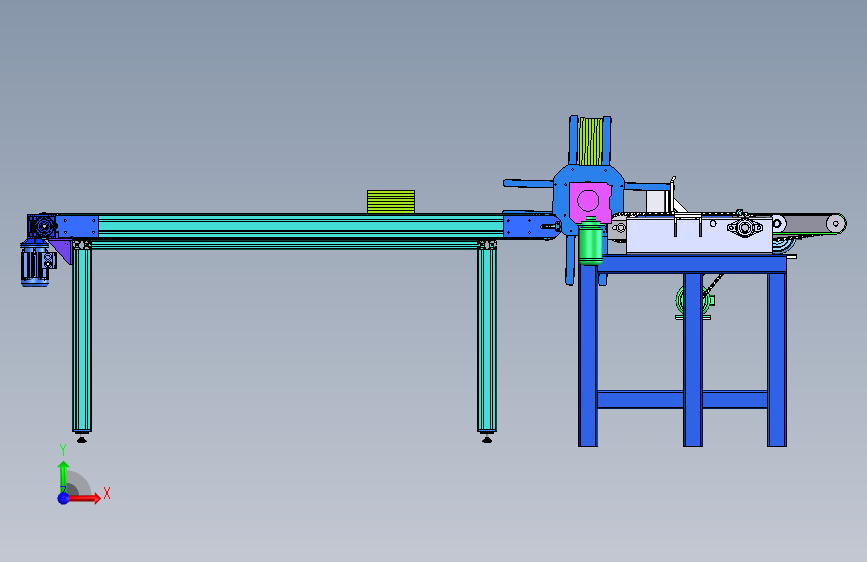Click the blue Z axis origin ball
The height and width of the screenshot is (562, 867).
pos(63,498)
